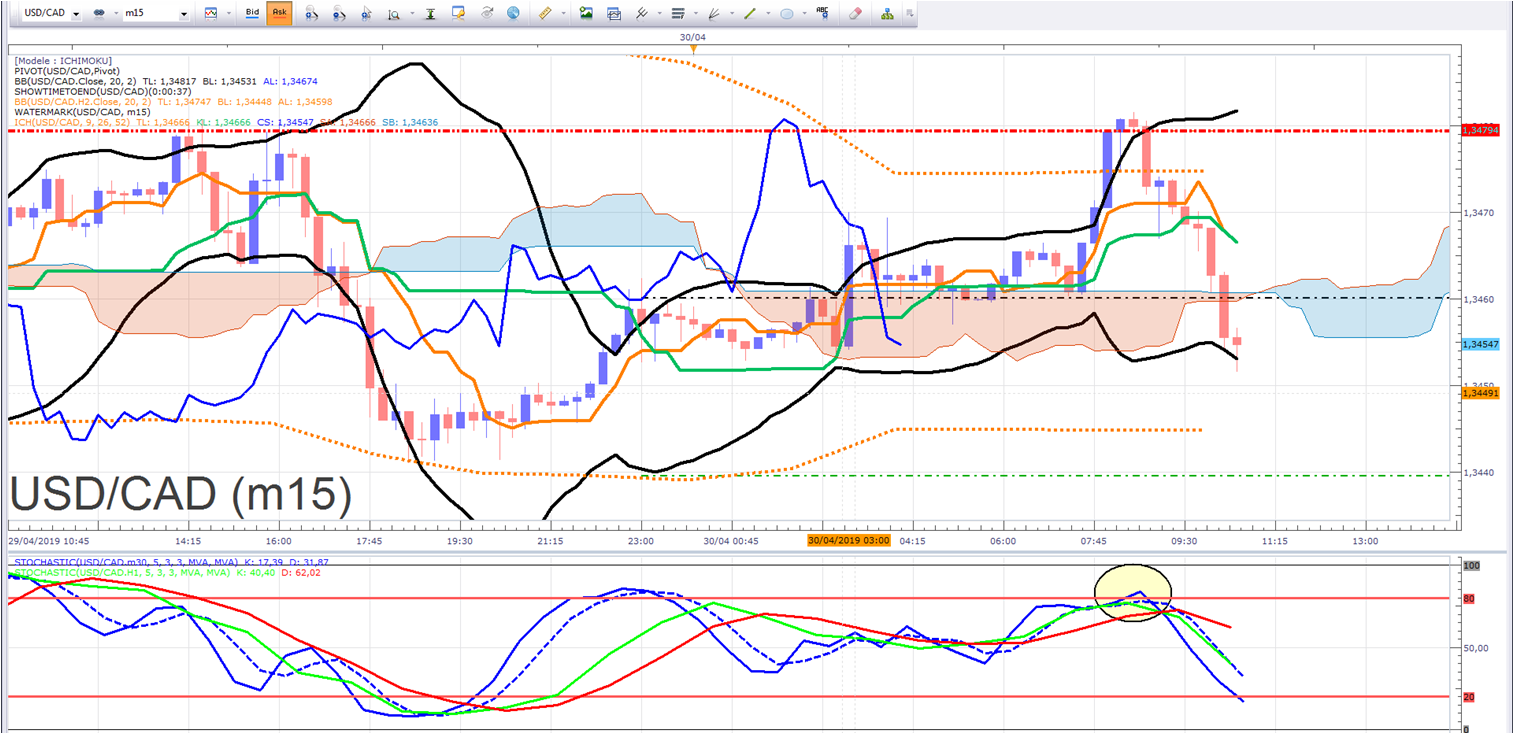Select the ruler measurement tool
This screenshot has height=734, width=1514.
pyautogui.click(x=545, y=13)
